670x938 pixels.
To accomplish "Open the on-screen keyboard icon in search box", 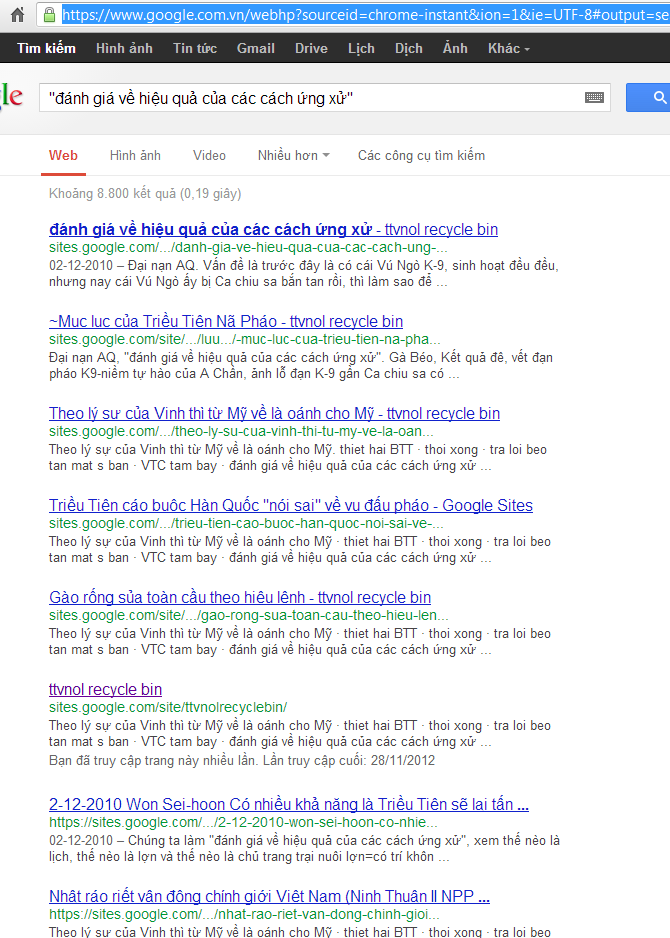I will (x=594, y=98).
